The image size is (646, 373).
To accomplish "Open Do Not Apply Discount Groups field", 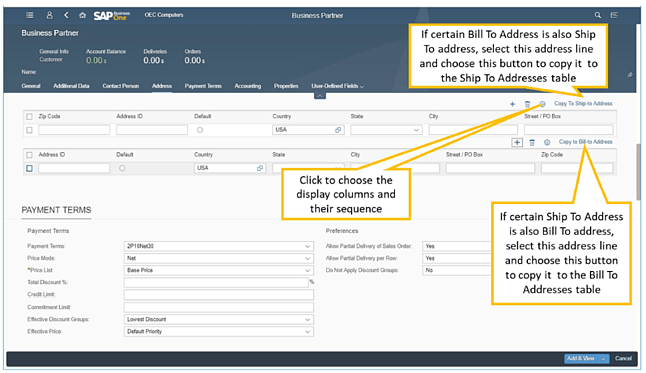I will pyautogui.click(x=457, y=270).
